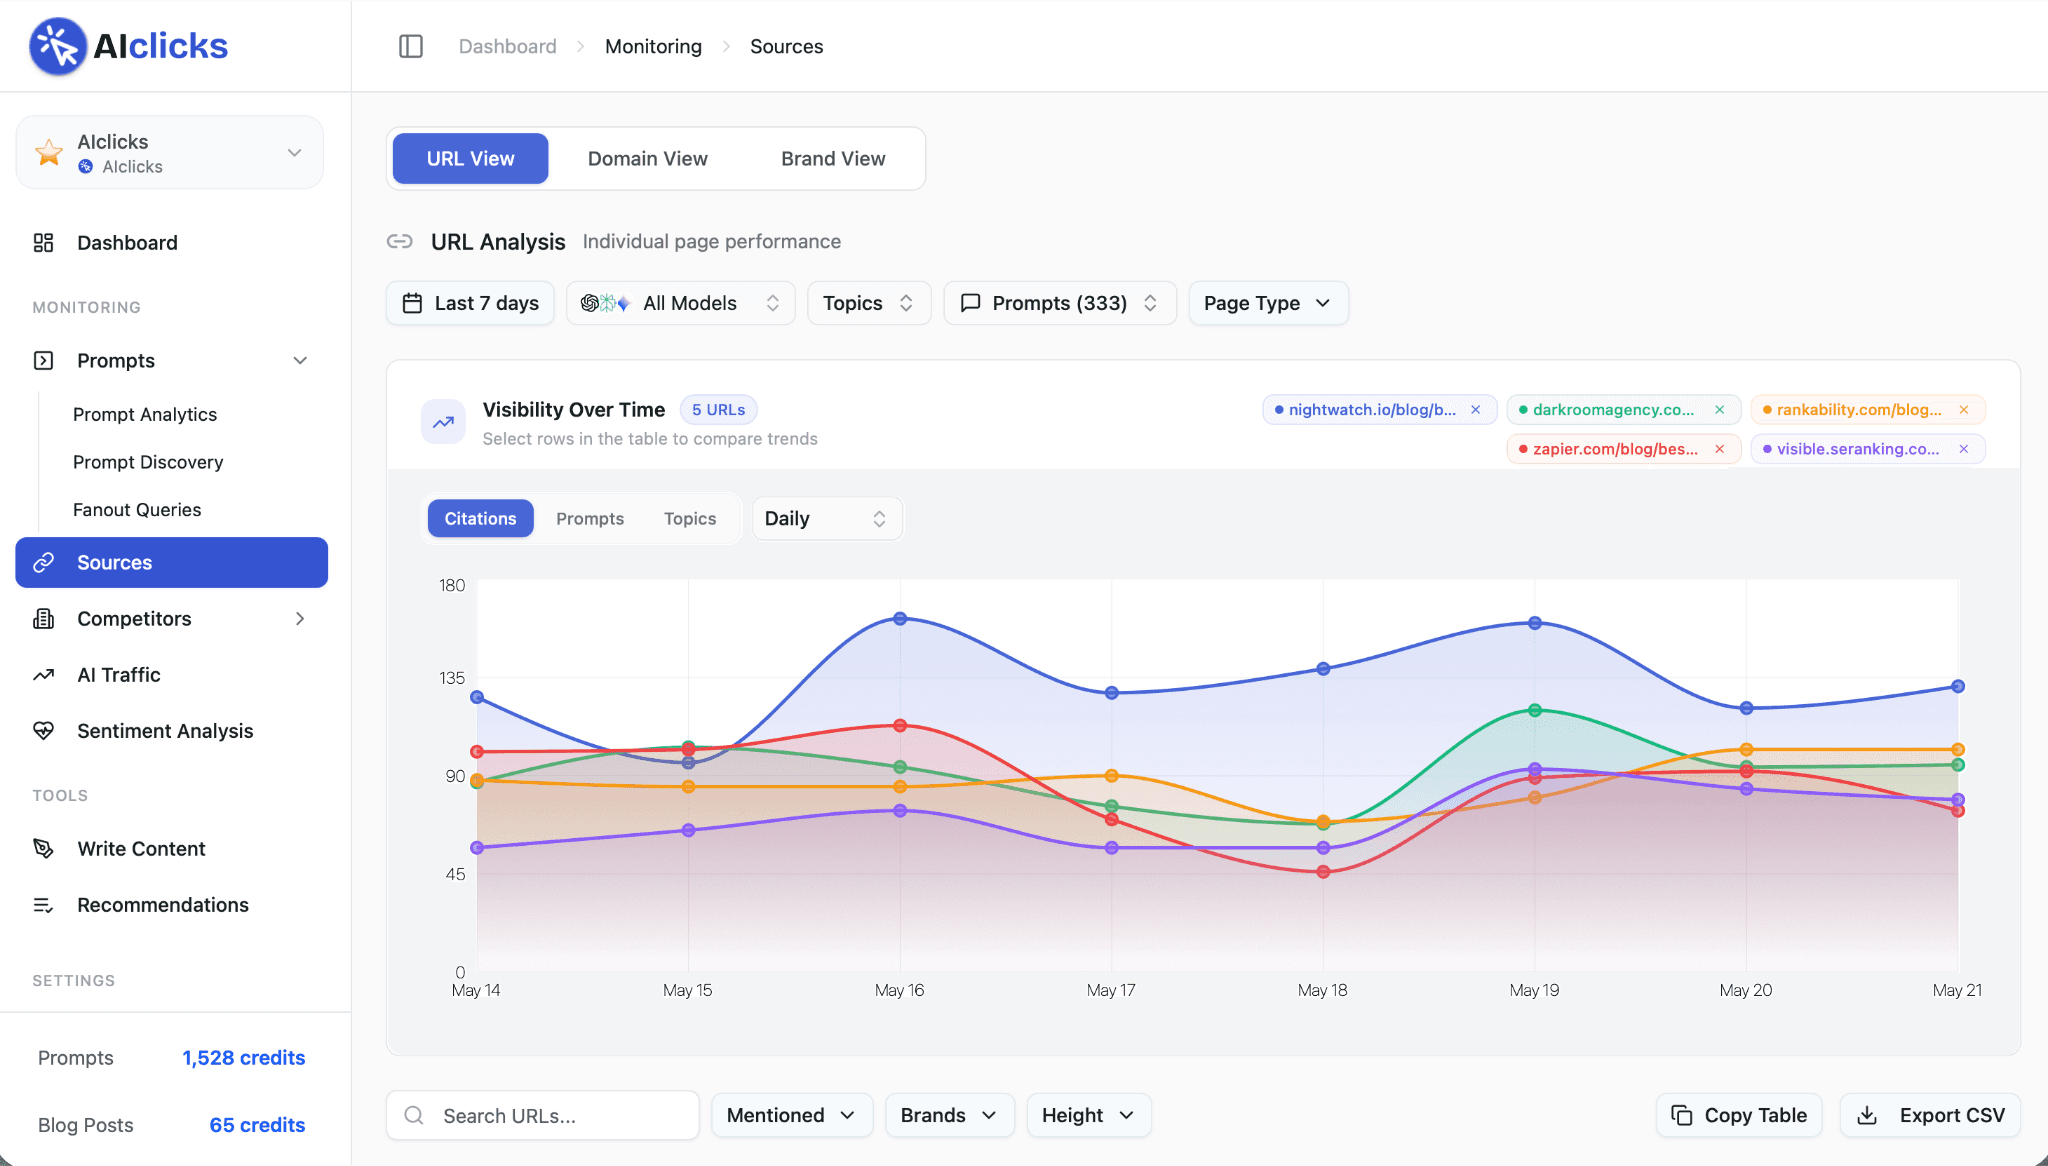This screenshot has width=2048, height=1166.
Task: Open Prompt Discovery page
Action: click(148, 463)
